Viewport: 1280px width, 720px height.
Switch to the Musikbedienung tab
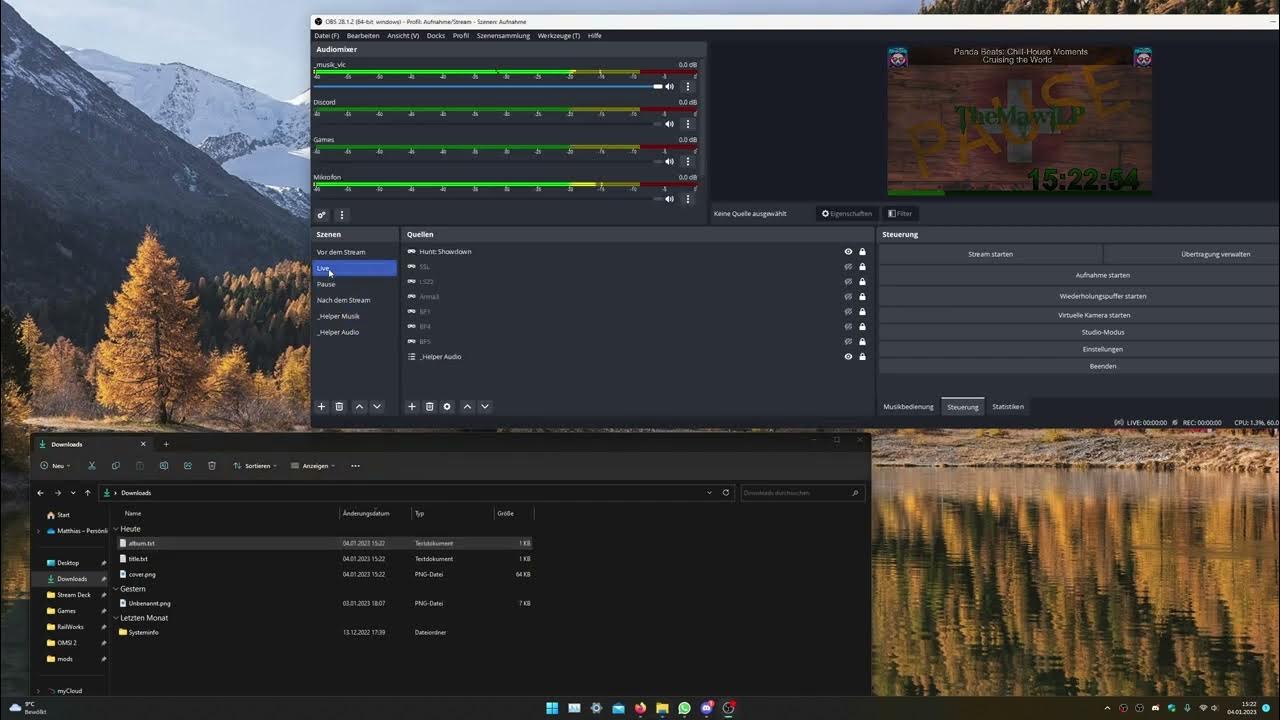tap(909, 407)
